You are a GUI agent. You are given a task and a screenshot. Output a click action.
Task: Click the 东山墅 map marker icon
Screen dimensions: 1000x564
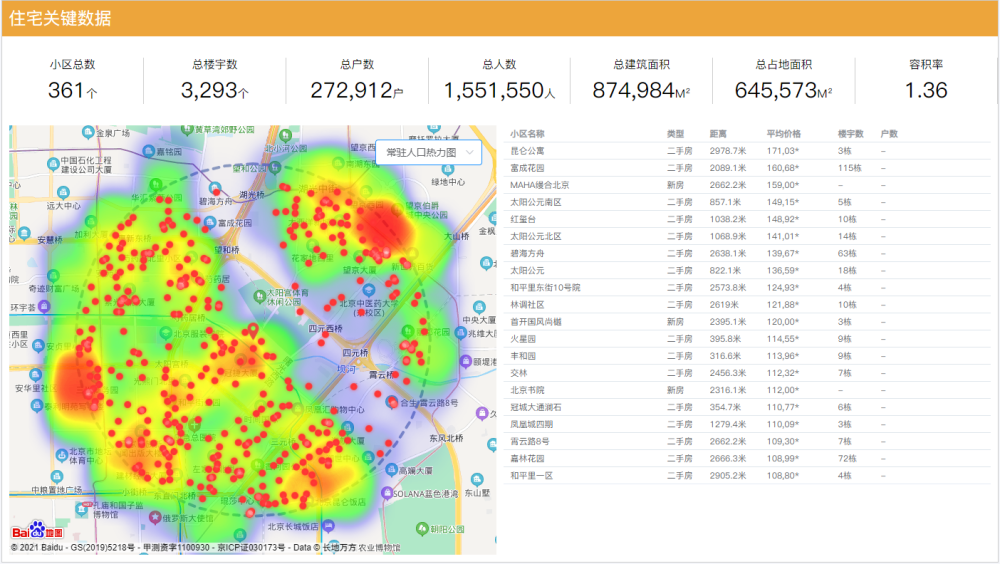(x=477, y=480)
